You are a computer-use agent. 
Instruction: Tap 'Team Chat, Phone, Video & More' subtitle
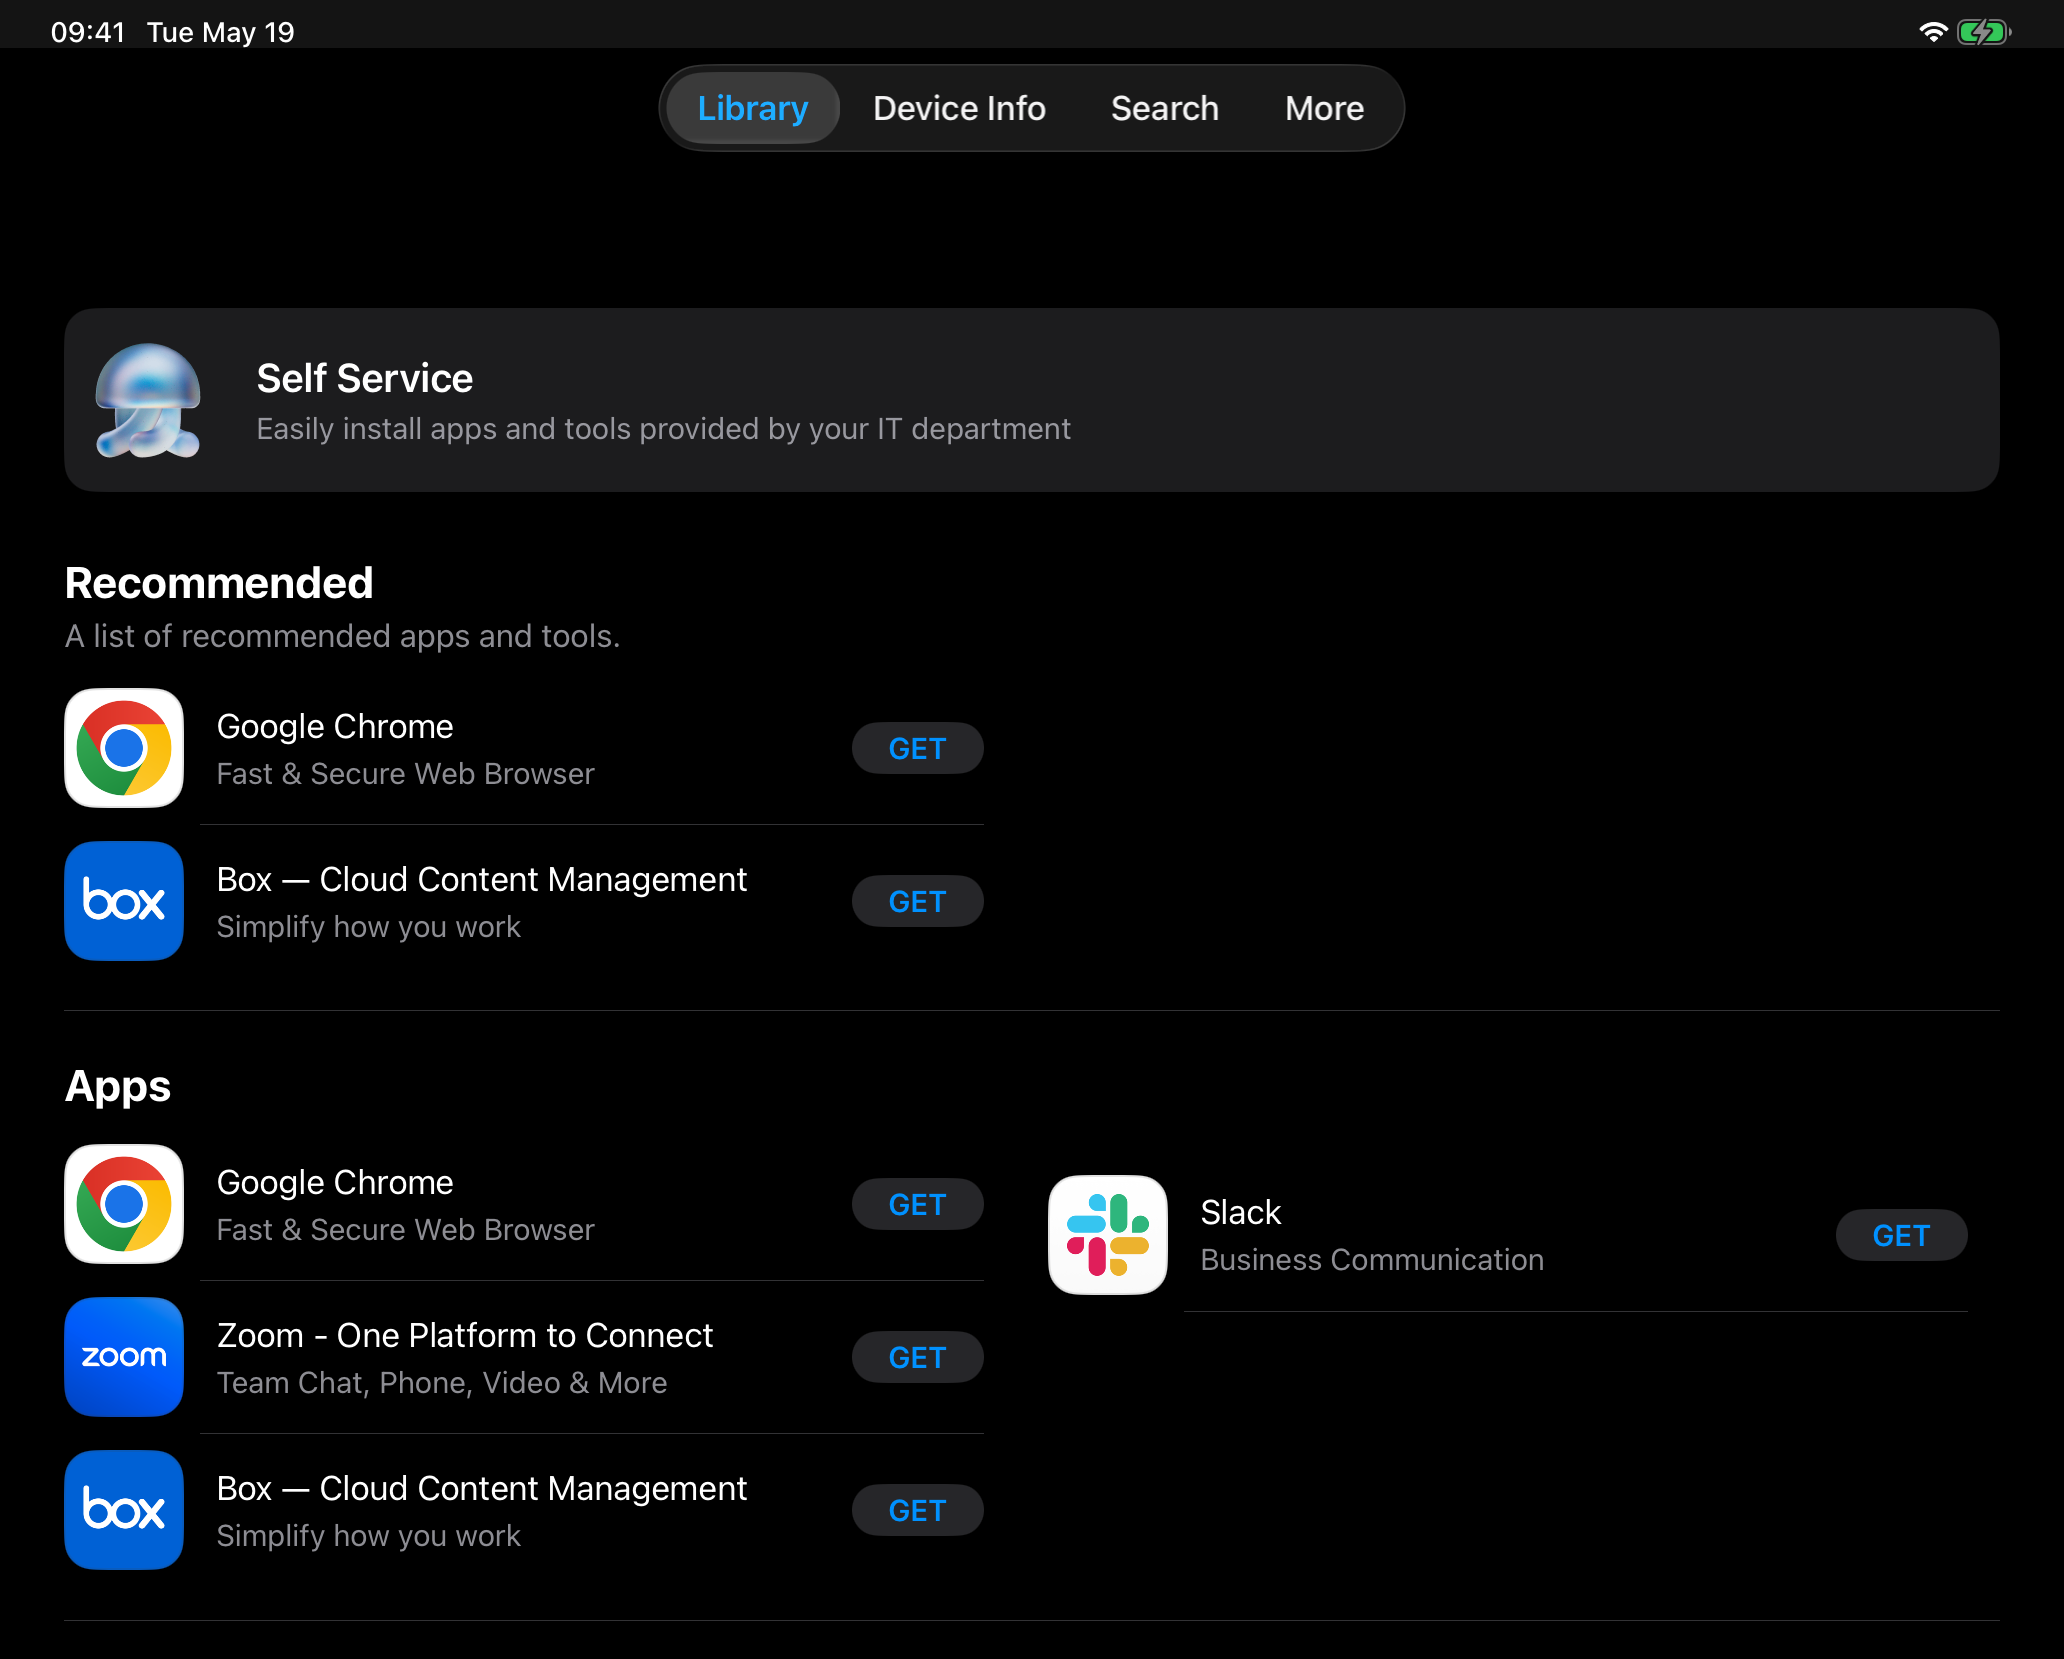tap(442, 1382)
